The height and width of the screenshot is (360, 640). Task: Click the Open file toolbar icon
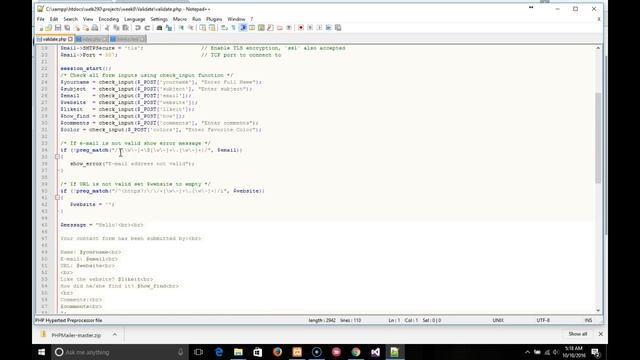pos(49,28)
